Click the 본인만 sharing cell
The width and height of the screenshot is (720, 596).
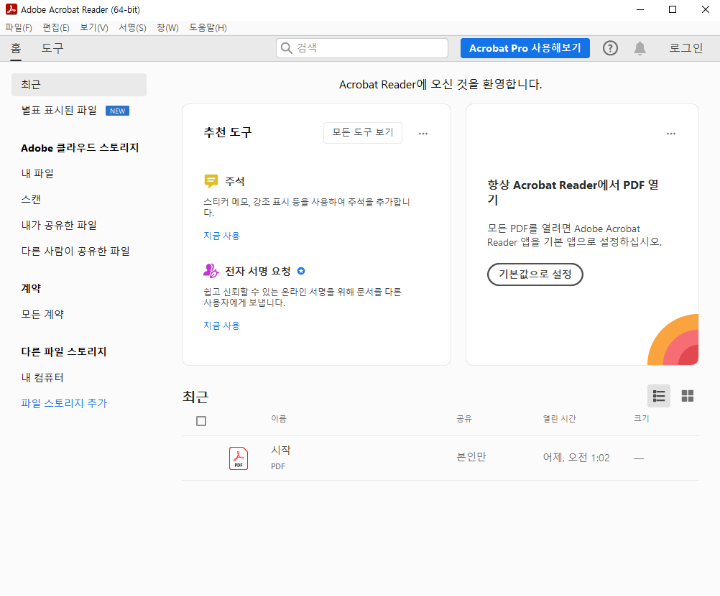(471, 457)
